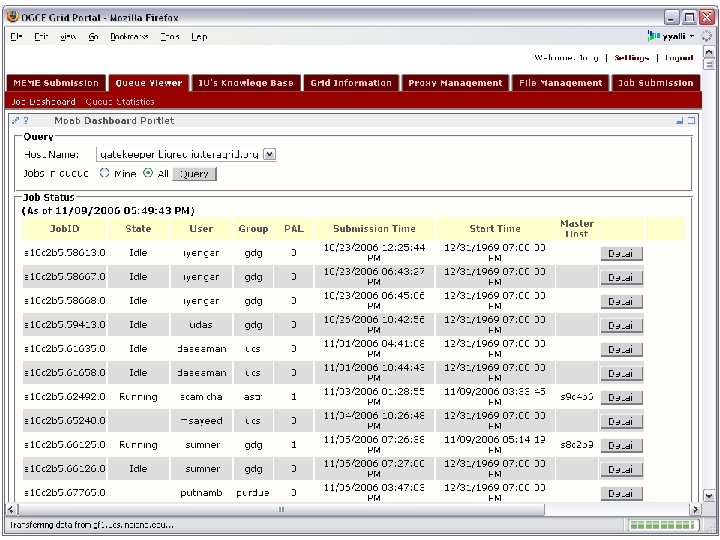Open the Host Name dropdown arrow

tap(270, 154)
